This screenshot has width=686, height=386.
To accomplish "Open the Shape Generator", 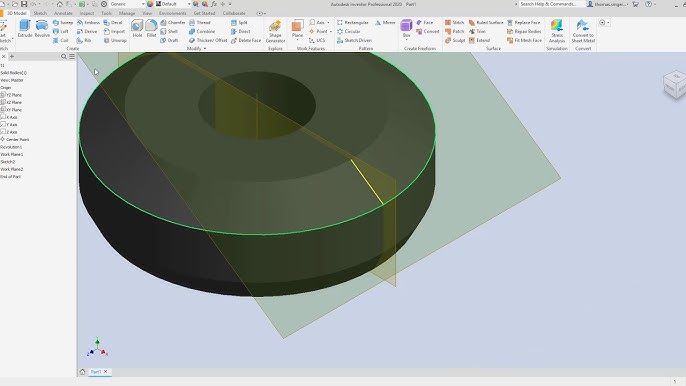I will [275, 31].
